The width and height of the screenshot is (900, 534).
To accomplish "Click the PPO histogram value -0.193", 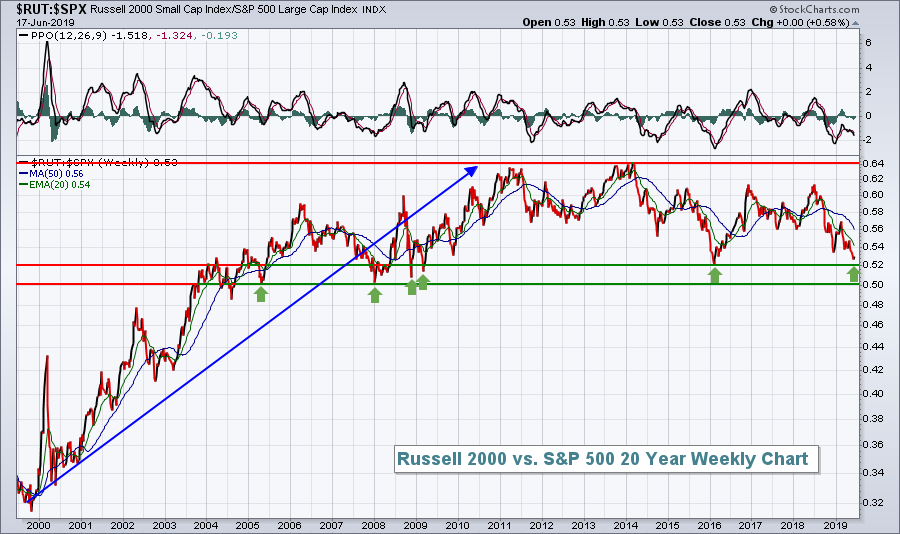I will coord(219,36).
